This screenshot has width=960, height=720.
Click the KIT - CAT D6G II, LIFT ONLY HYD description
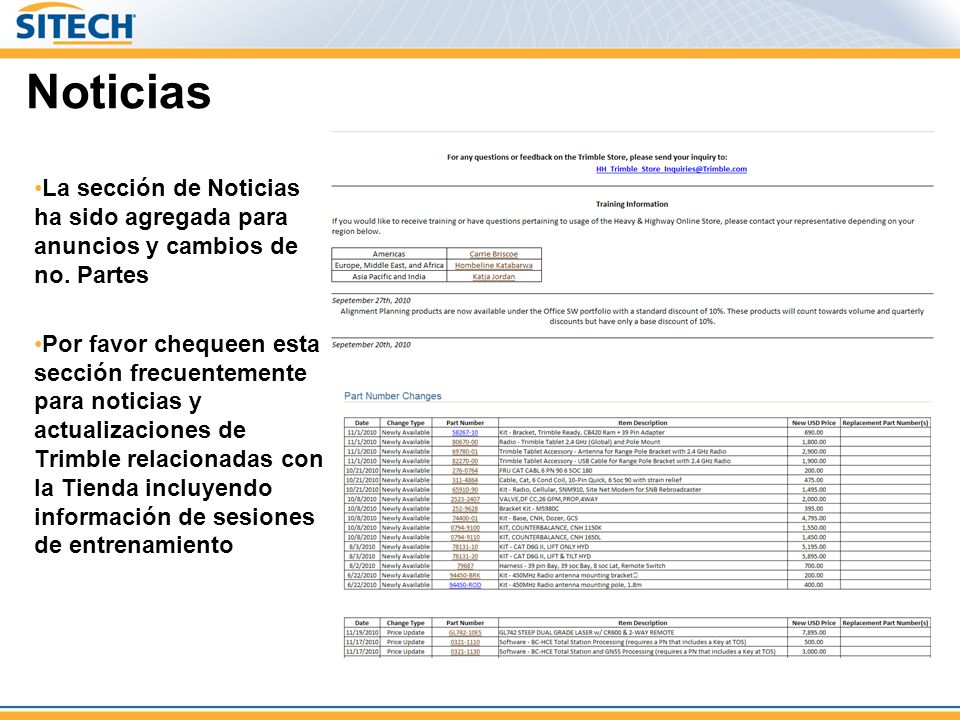544,547
